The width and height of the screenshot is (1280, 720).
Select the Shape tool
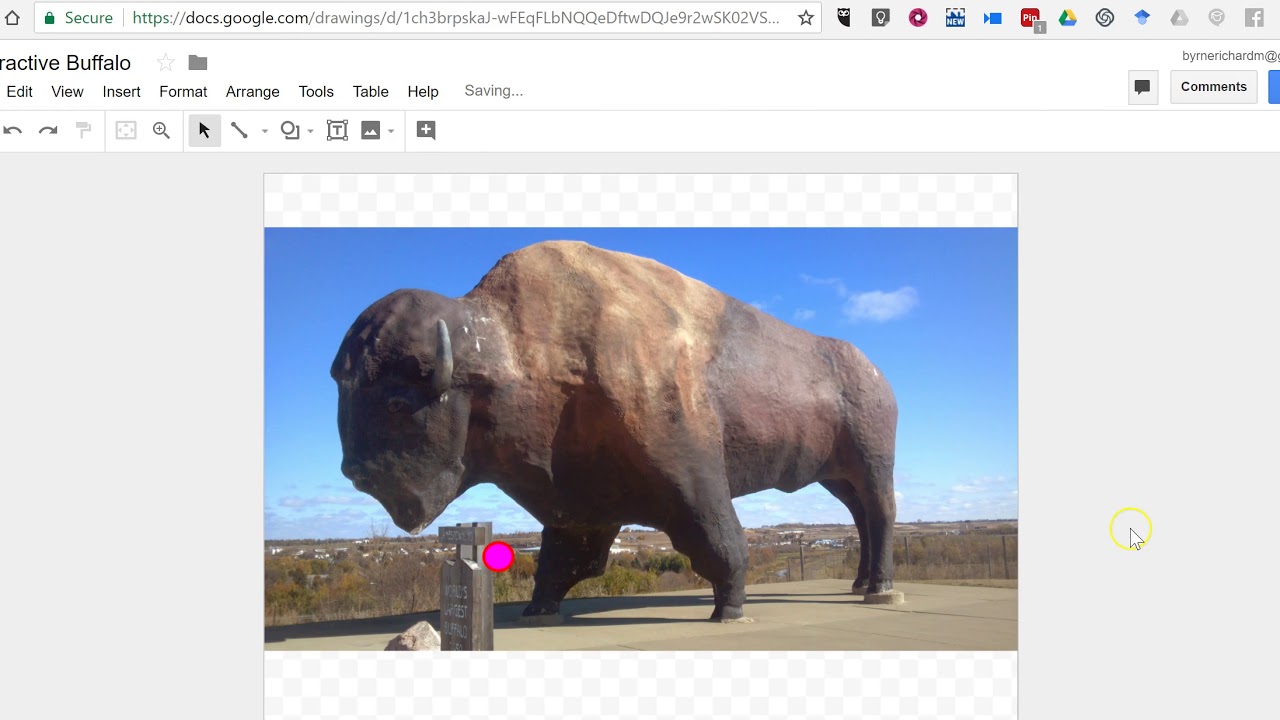[x=290, y=130]
